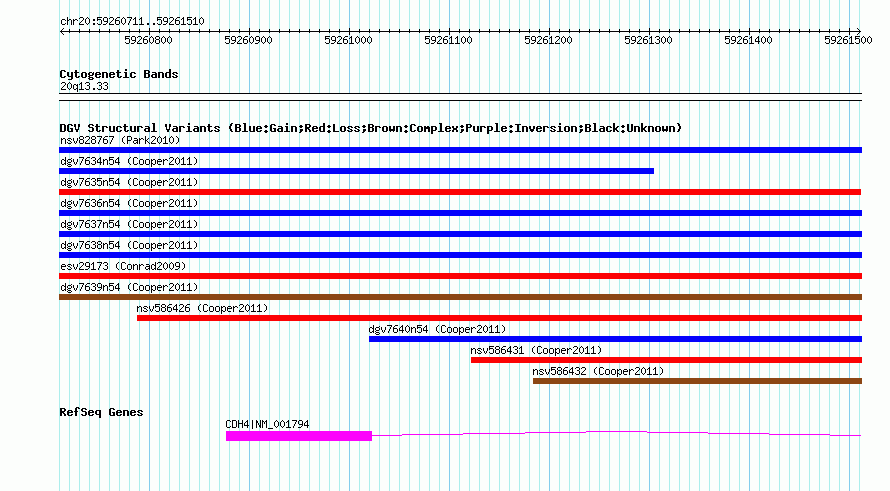Click ruler position 59261100
Image resolution: width=890 pixels, height=491 pixels.
coord(448,40)
